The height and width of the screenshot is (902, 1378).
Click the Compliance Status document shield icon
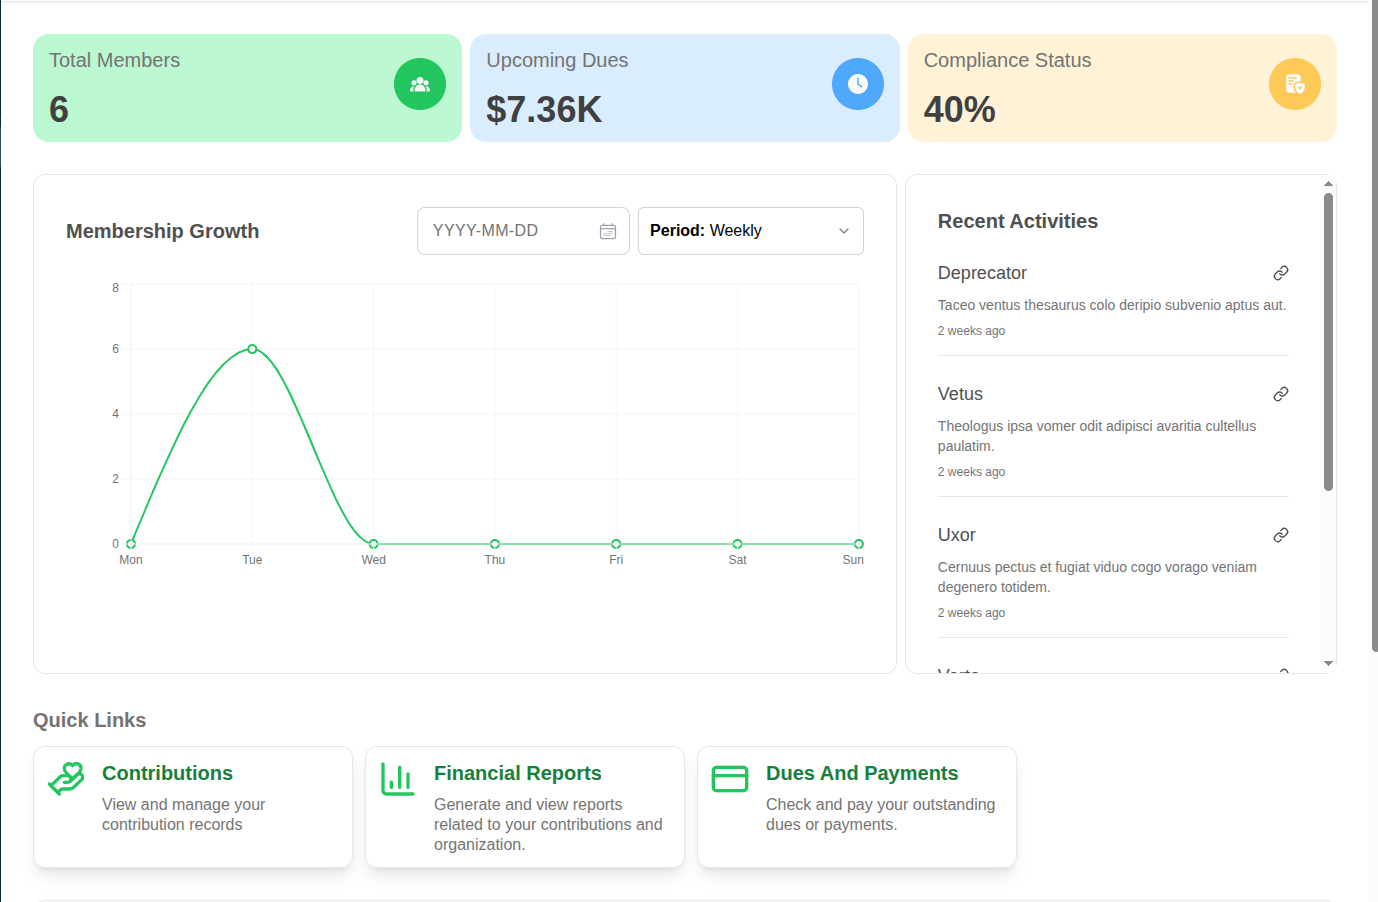1295,84
